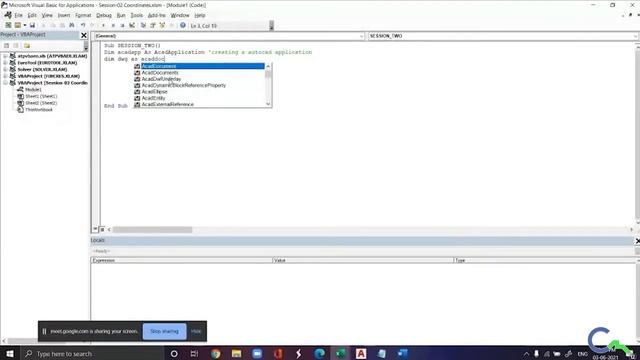Open Properties Window toolbar icon

pos(153,25)
